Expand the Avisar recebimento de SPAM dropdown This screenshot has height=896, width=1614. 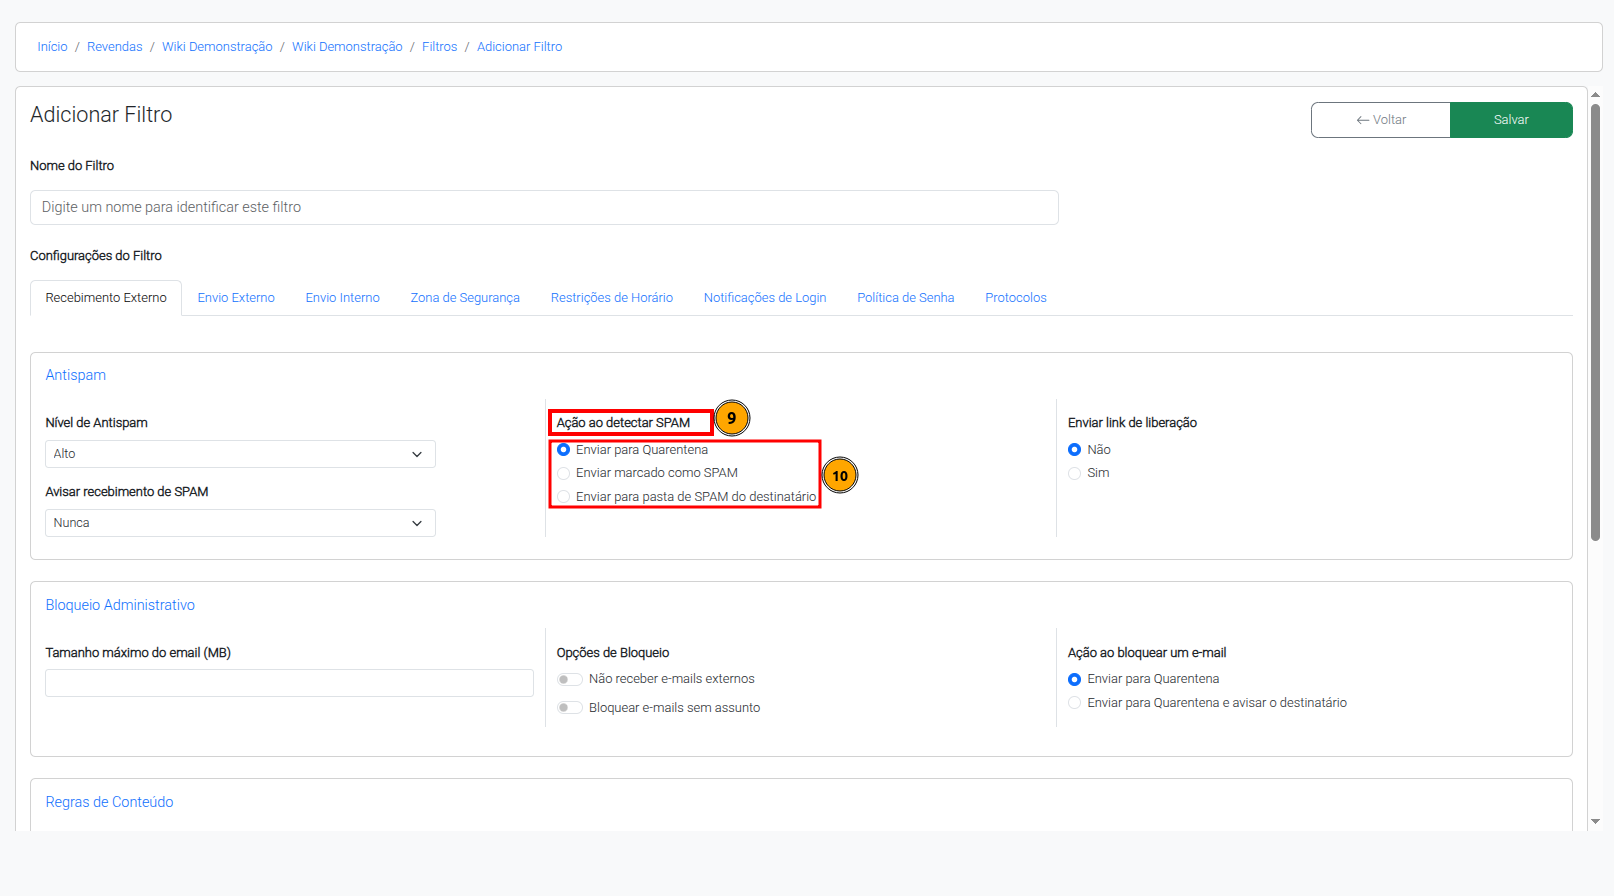tap(240, 523)
